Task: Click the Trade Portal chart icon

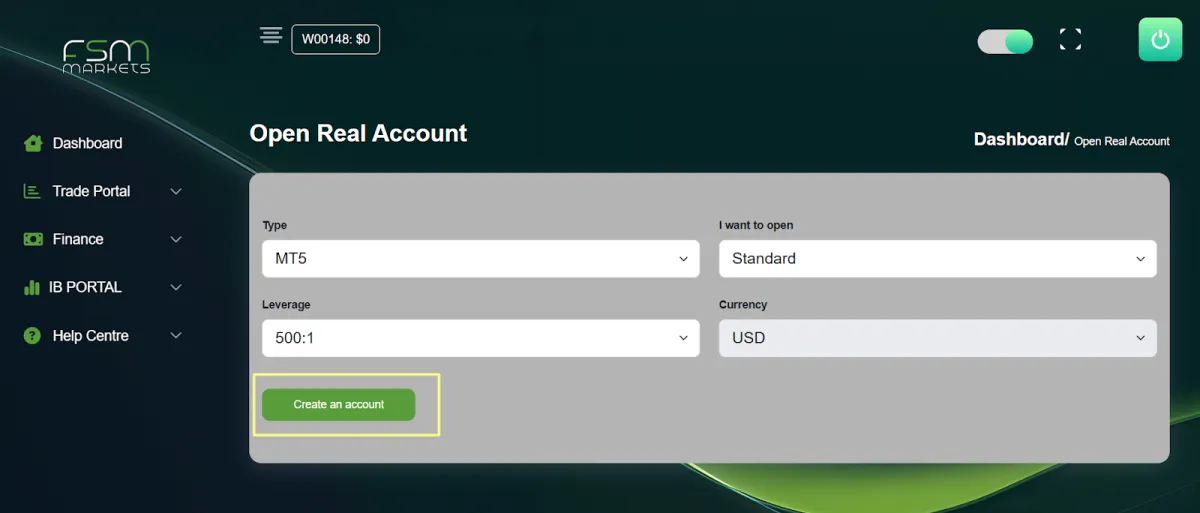Action: 32,191
